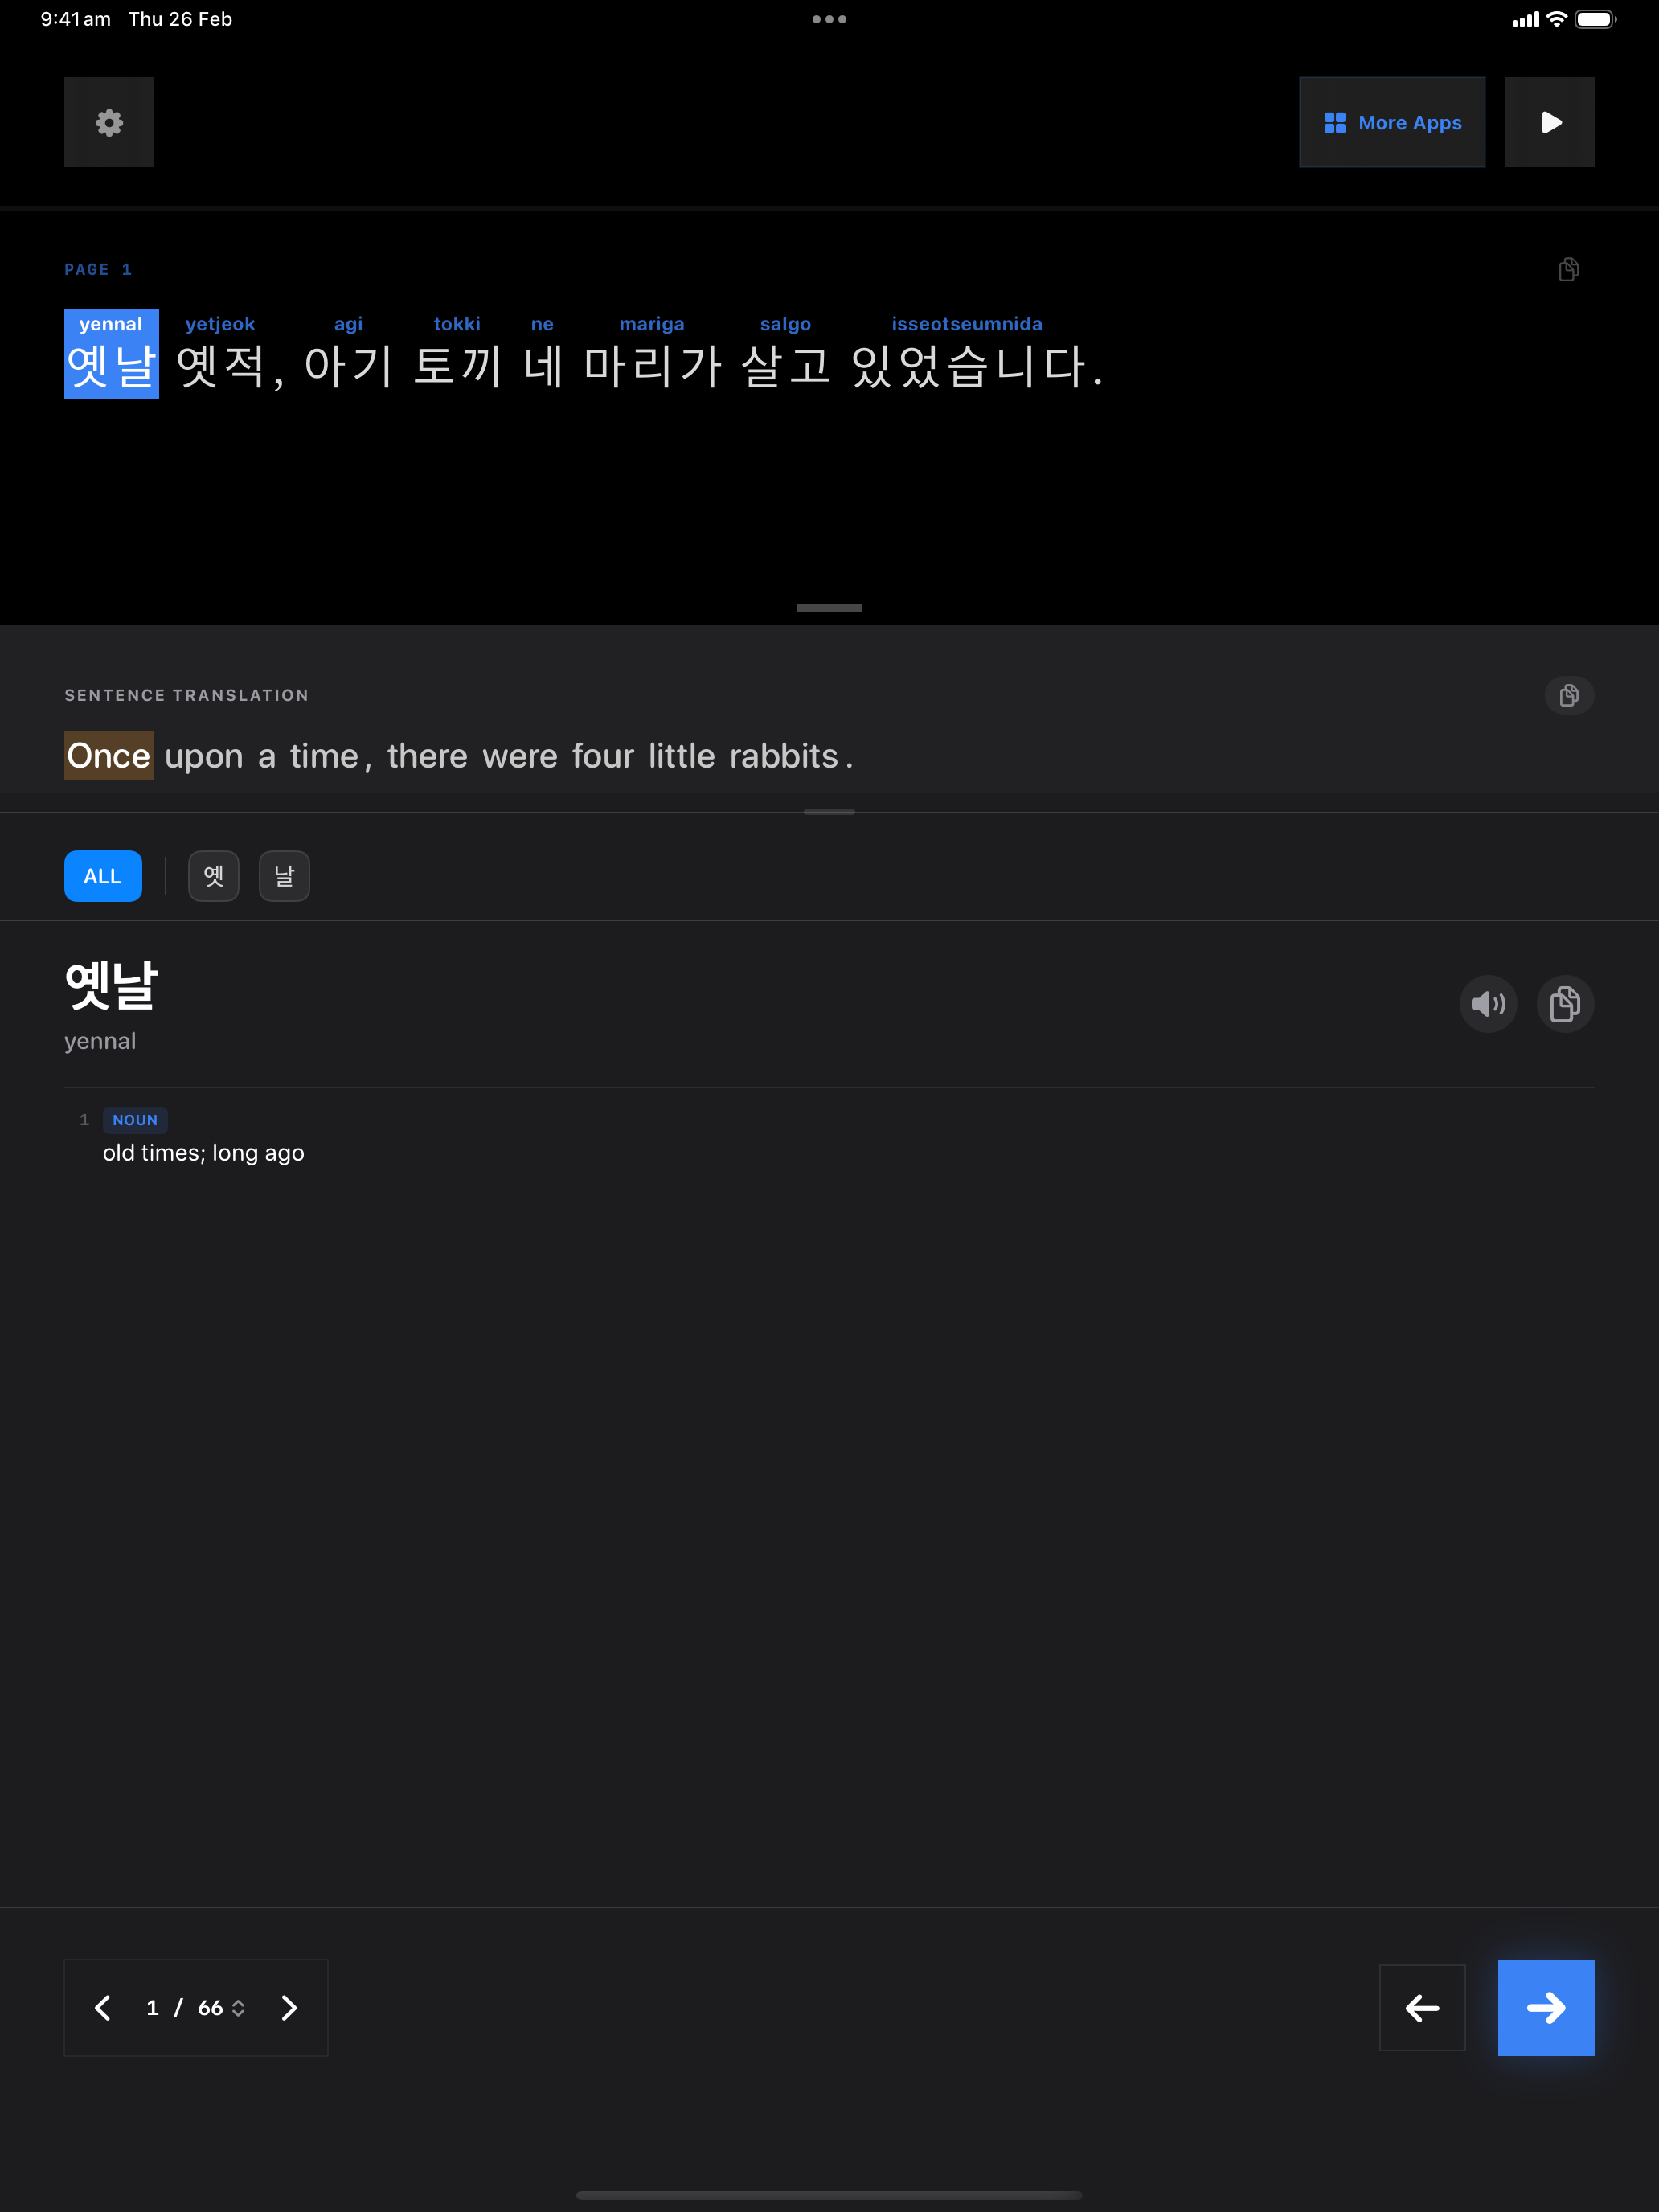
Task: Copy the sentence translation
Action: [x=1568, y=695]
